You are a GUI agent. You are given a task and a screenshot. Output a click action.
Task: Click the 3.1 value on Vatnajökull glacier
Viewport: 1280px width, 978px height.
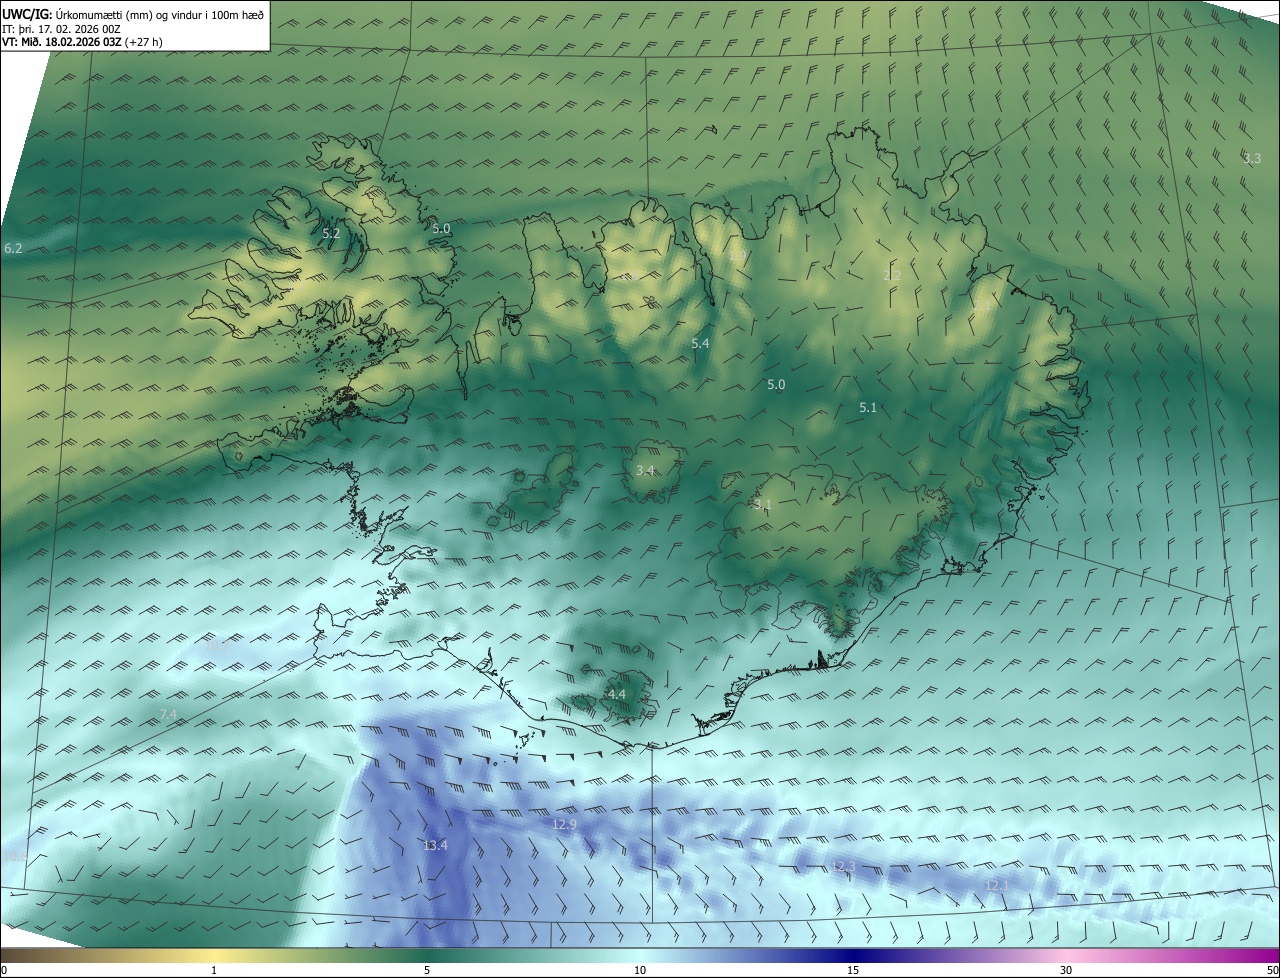coord(764,505)
